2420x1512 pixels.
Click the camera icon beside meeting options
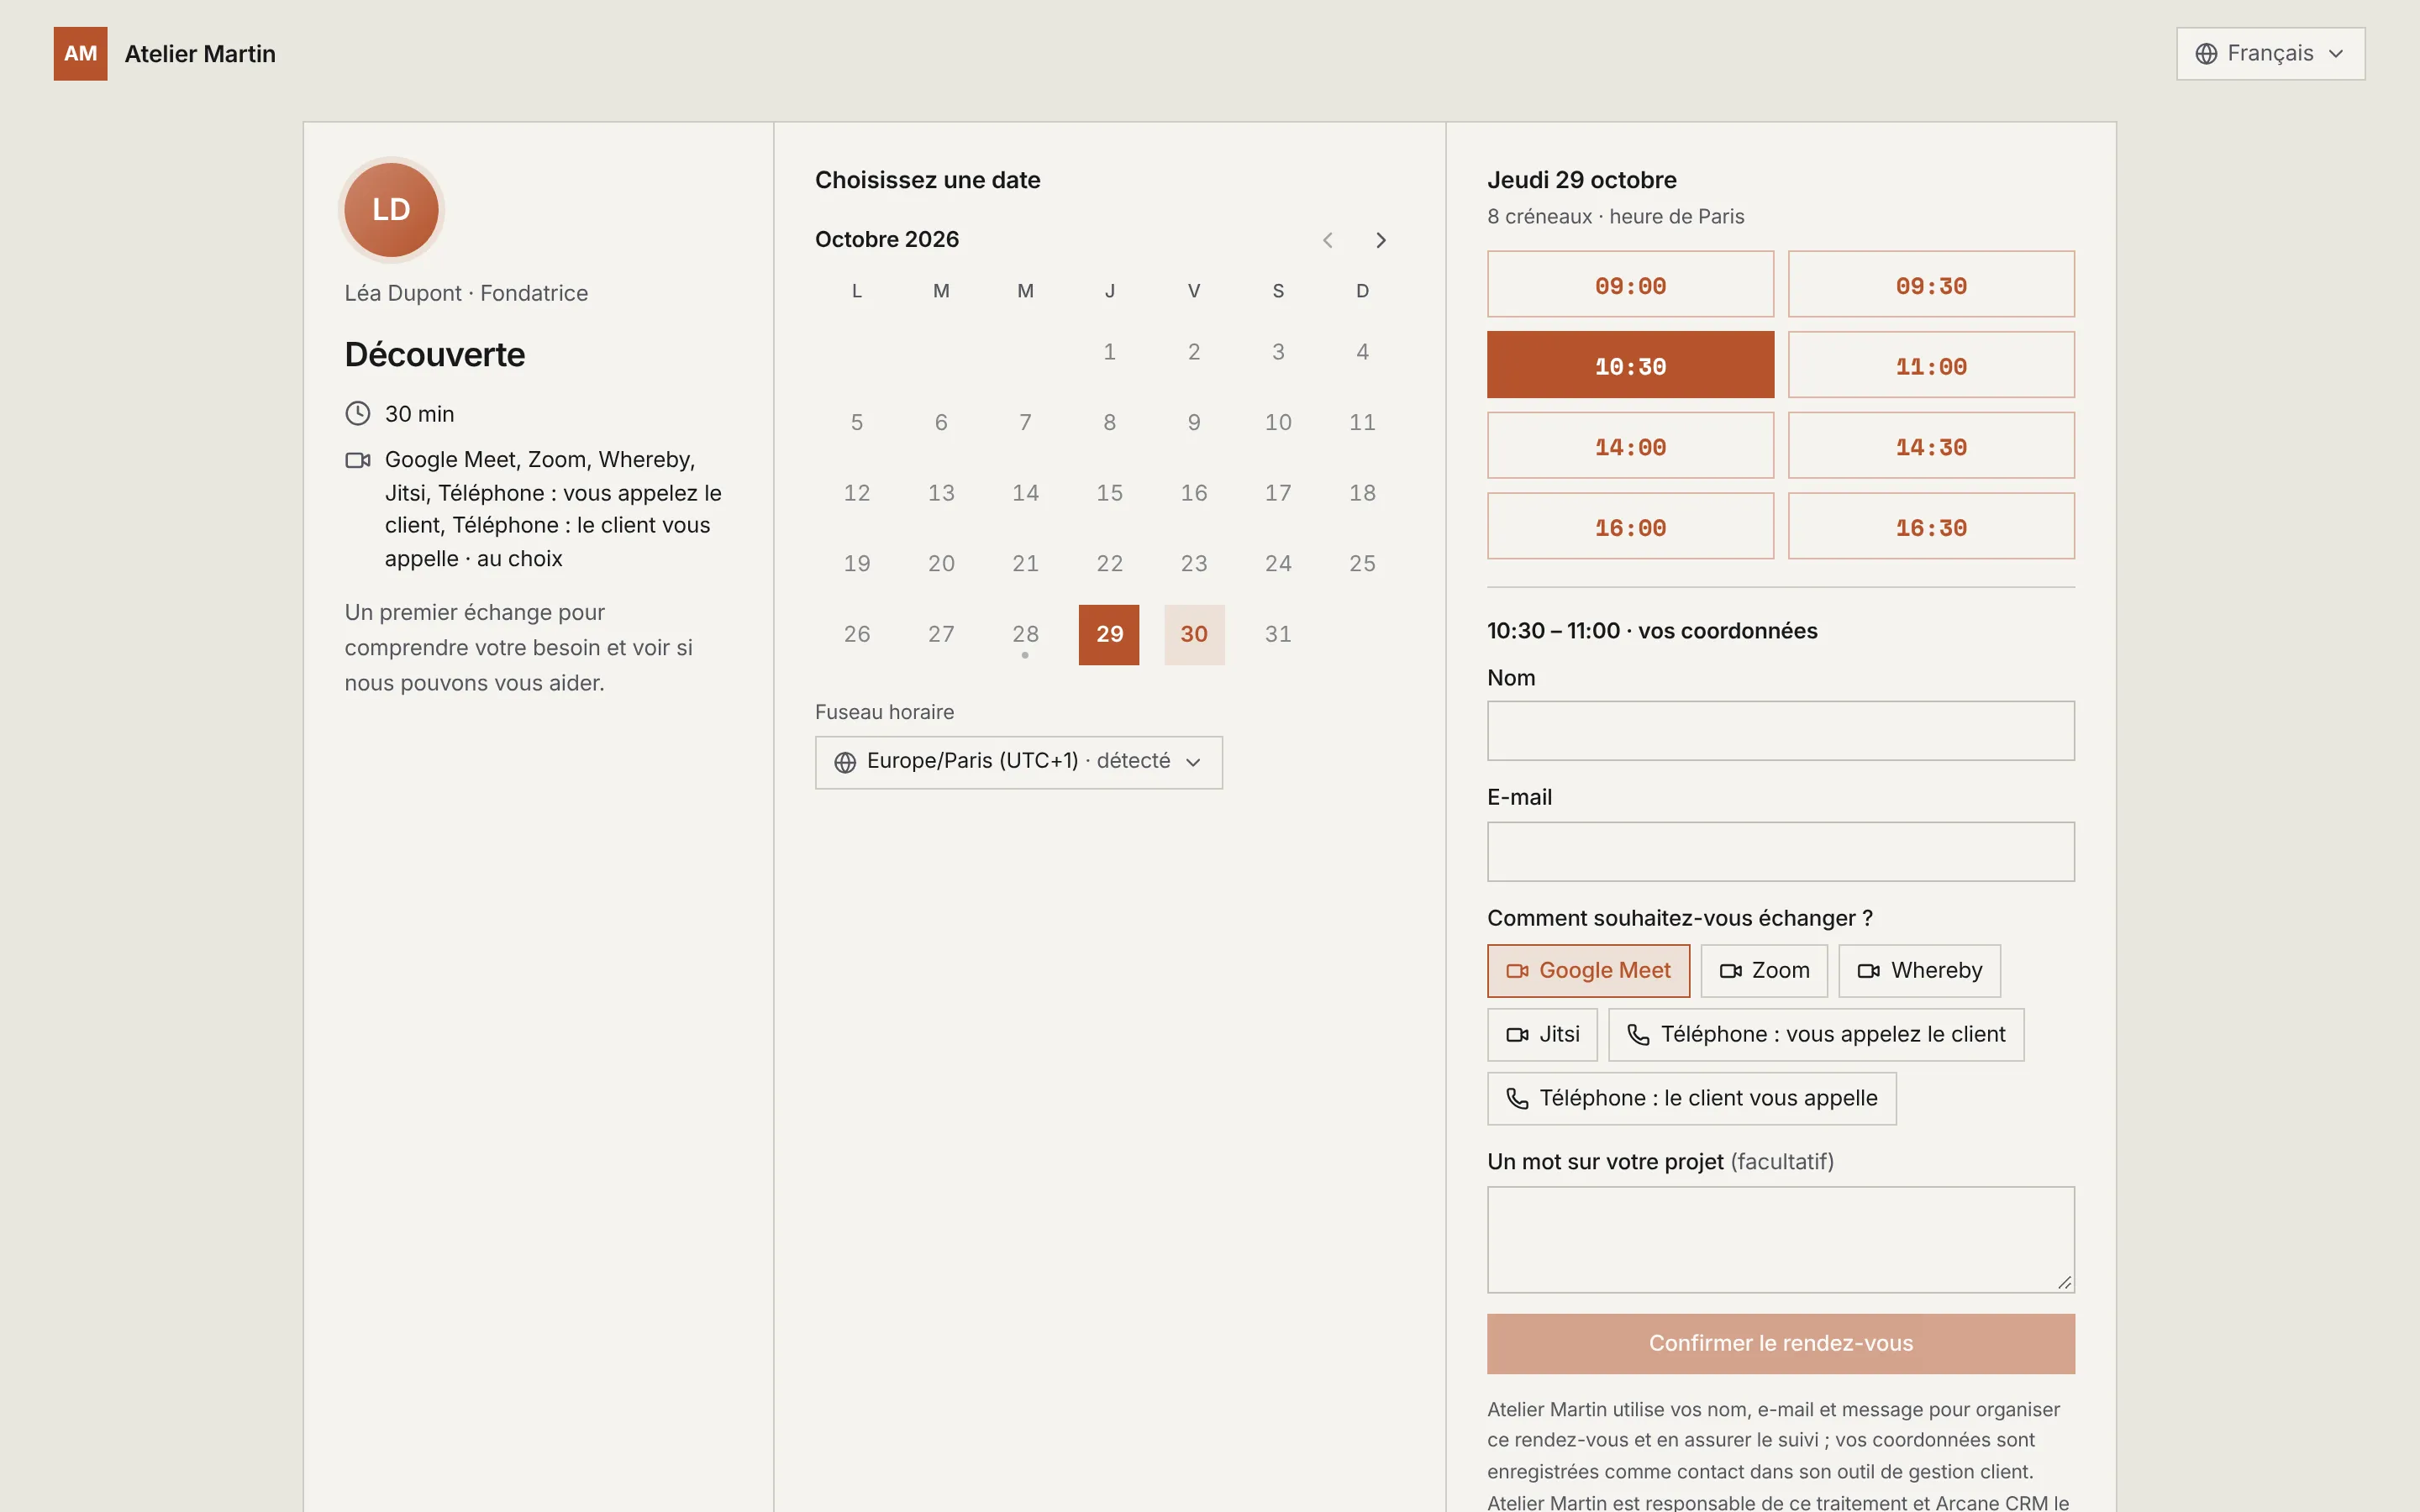tap(357, 460)
